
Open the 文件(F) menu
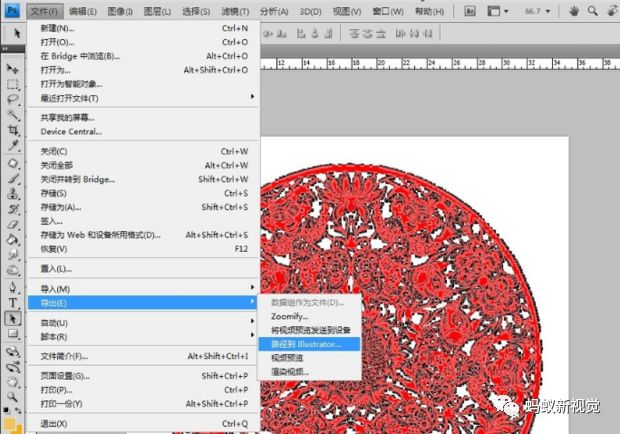[x=44, y=11]
